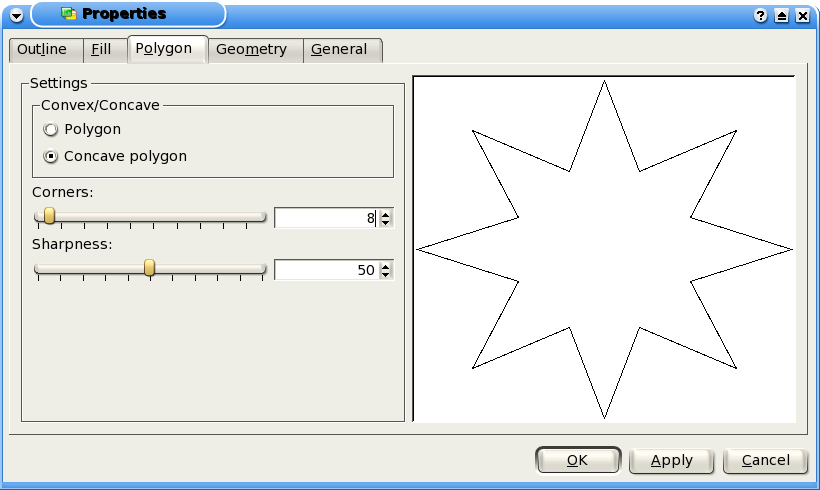The width and height of the screenshot is (820, 490).
Task: Open the Fill tab
Action: (x=101, y=50)
